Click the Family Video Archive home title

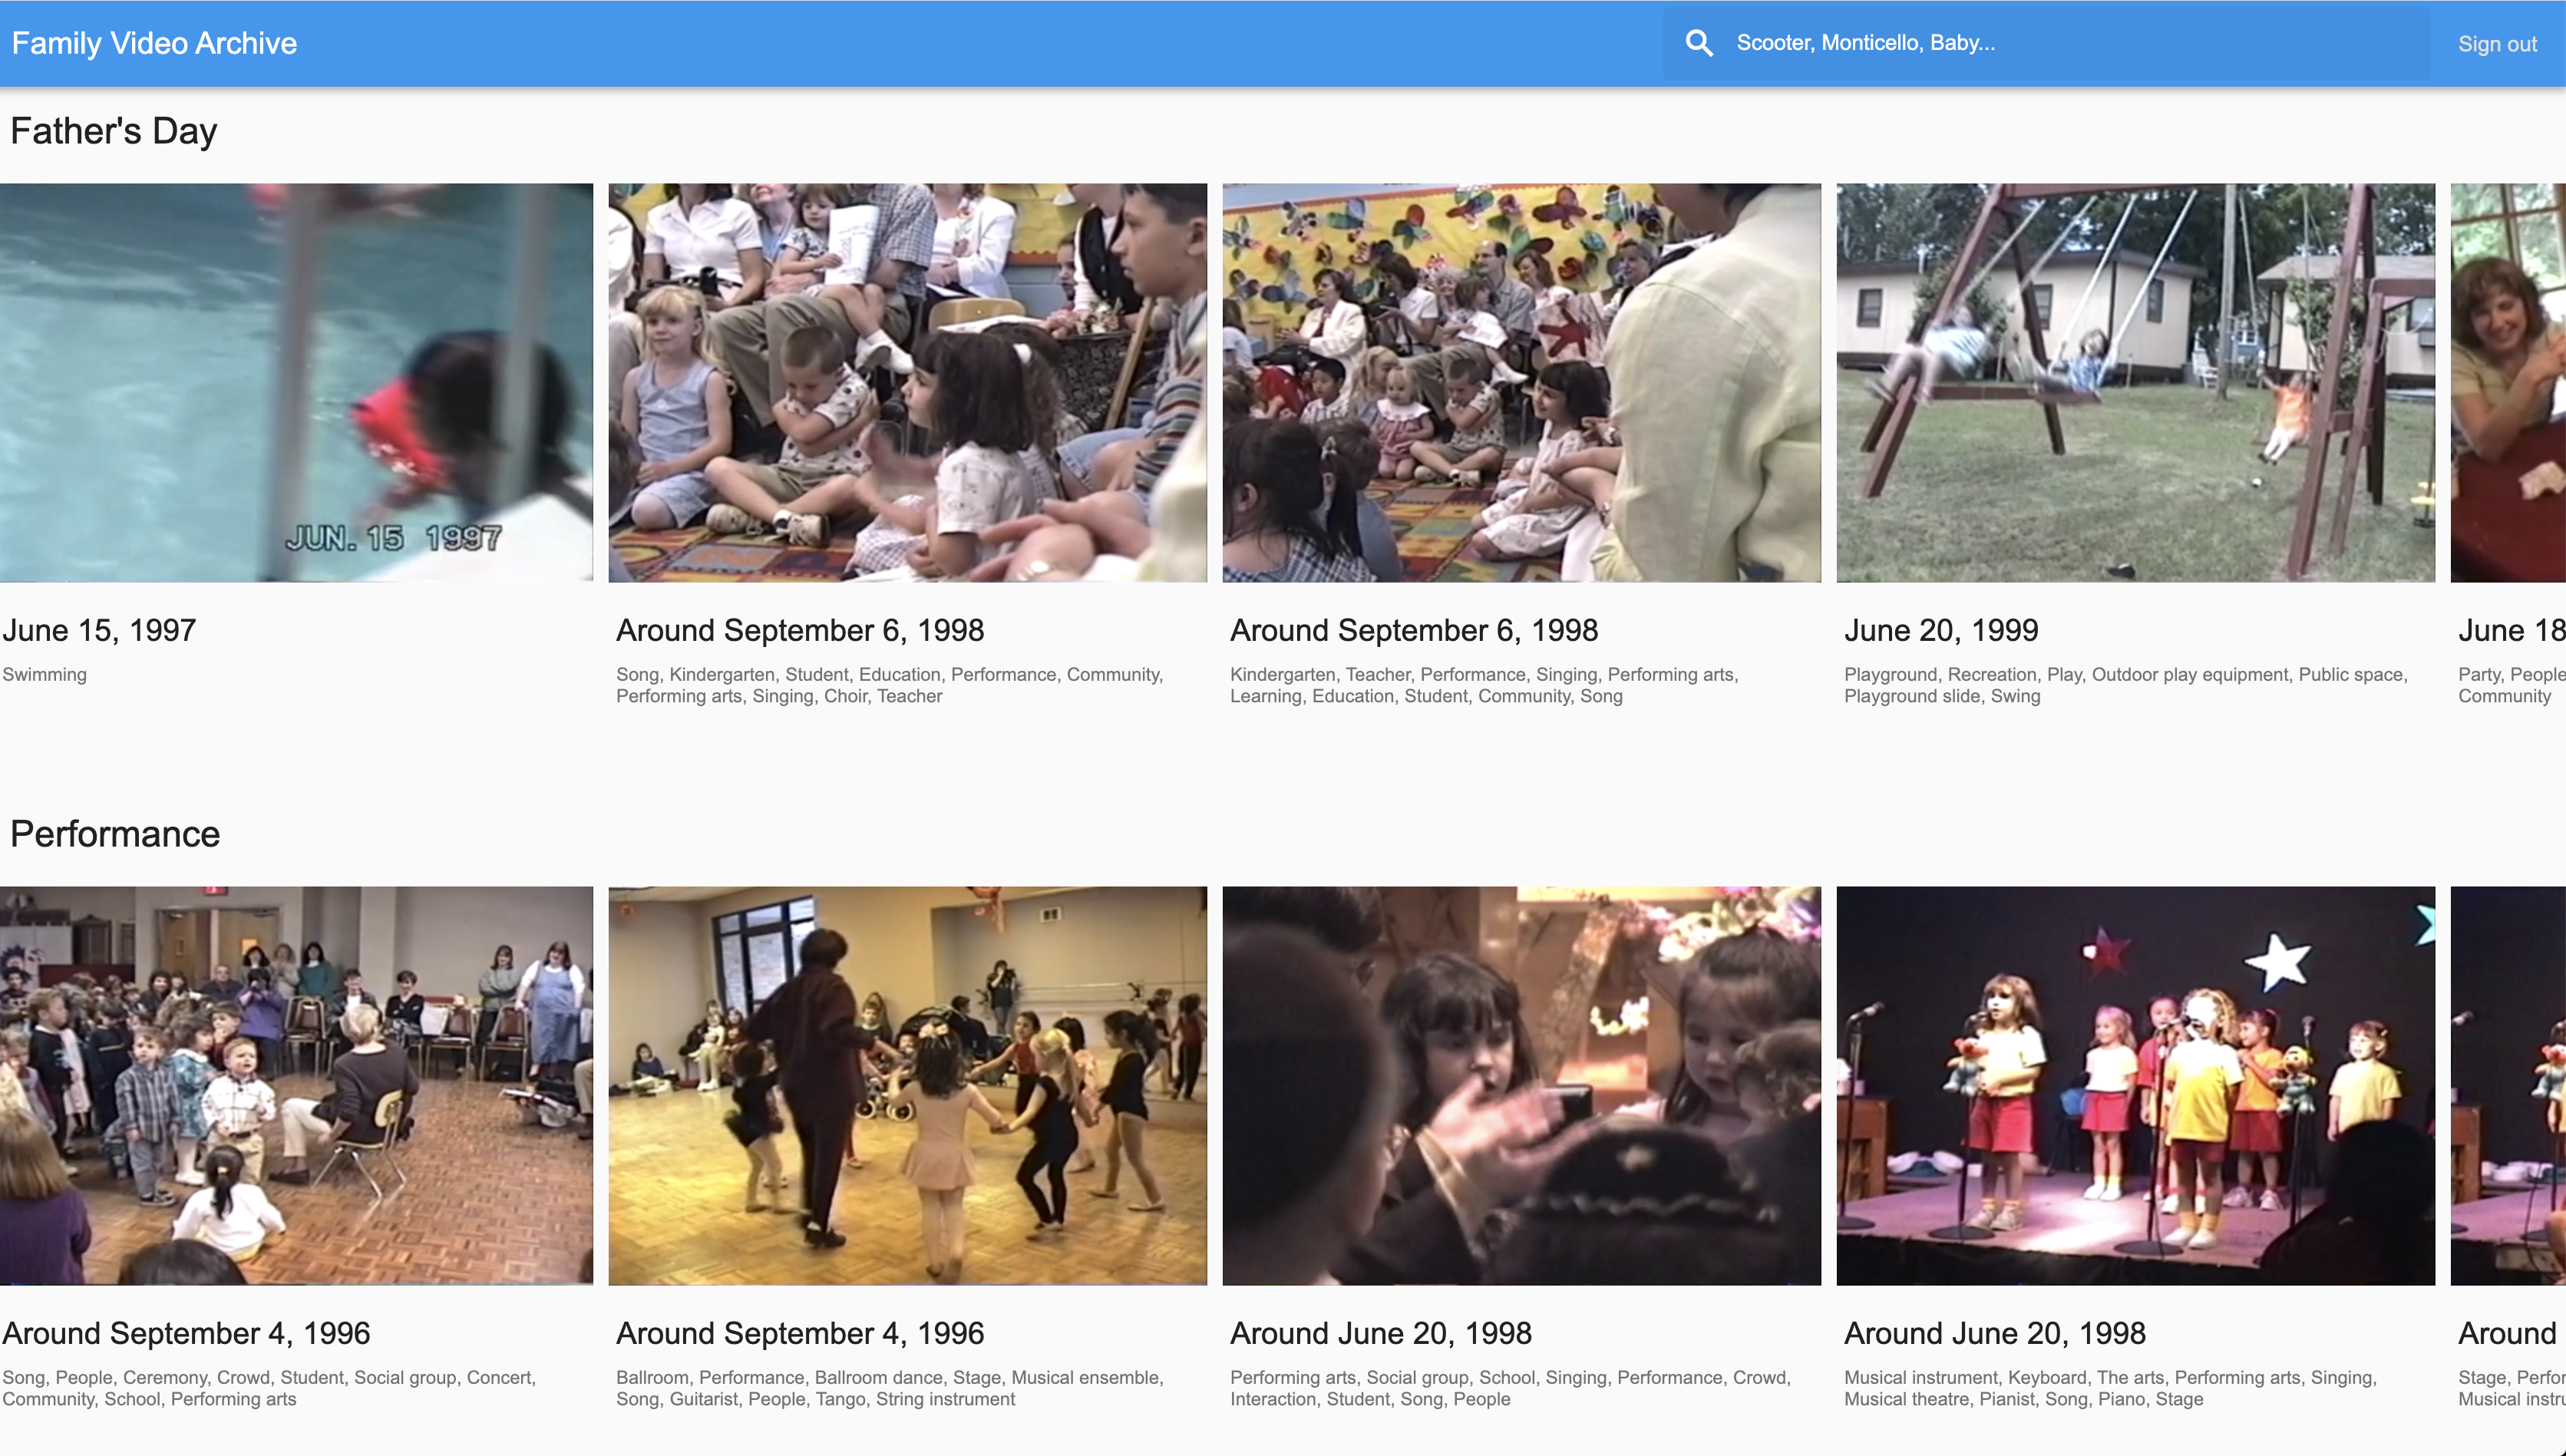[x=153, y=42]
